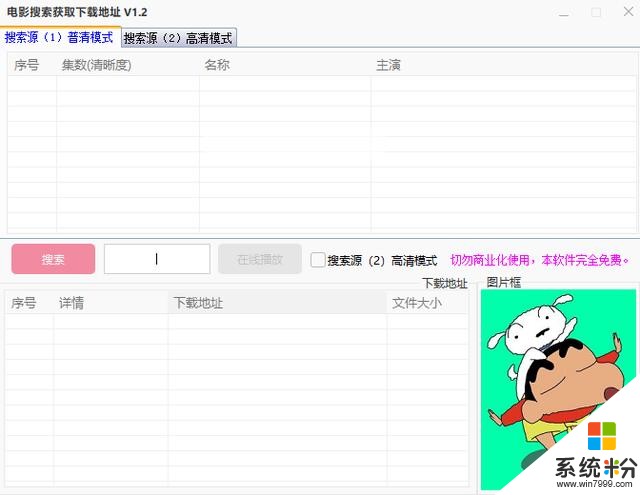Click the 文件大小 column header
The image size is (640, 495).
pos(427,303)
